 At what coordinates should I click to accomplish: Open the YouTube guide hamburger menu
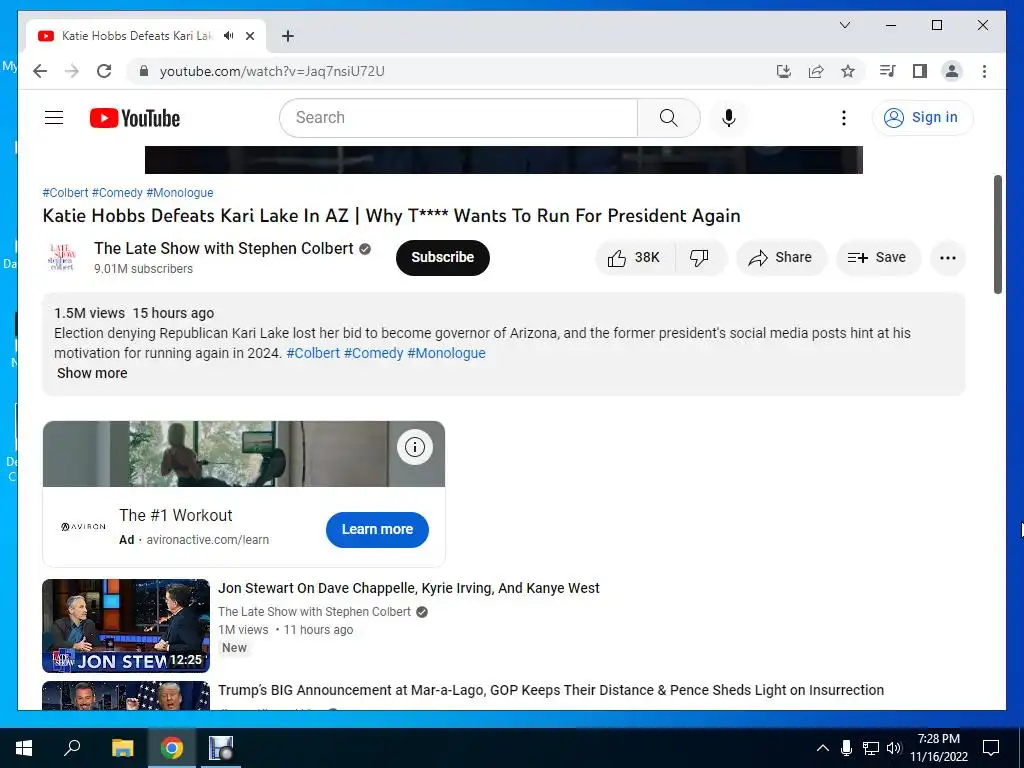click(x=54, y=118)
